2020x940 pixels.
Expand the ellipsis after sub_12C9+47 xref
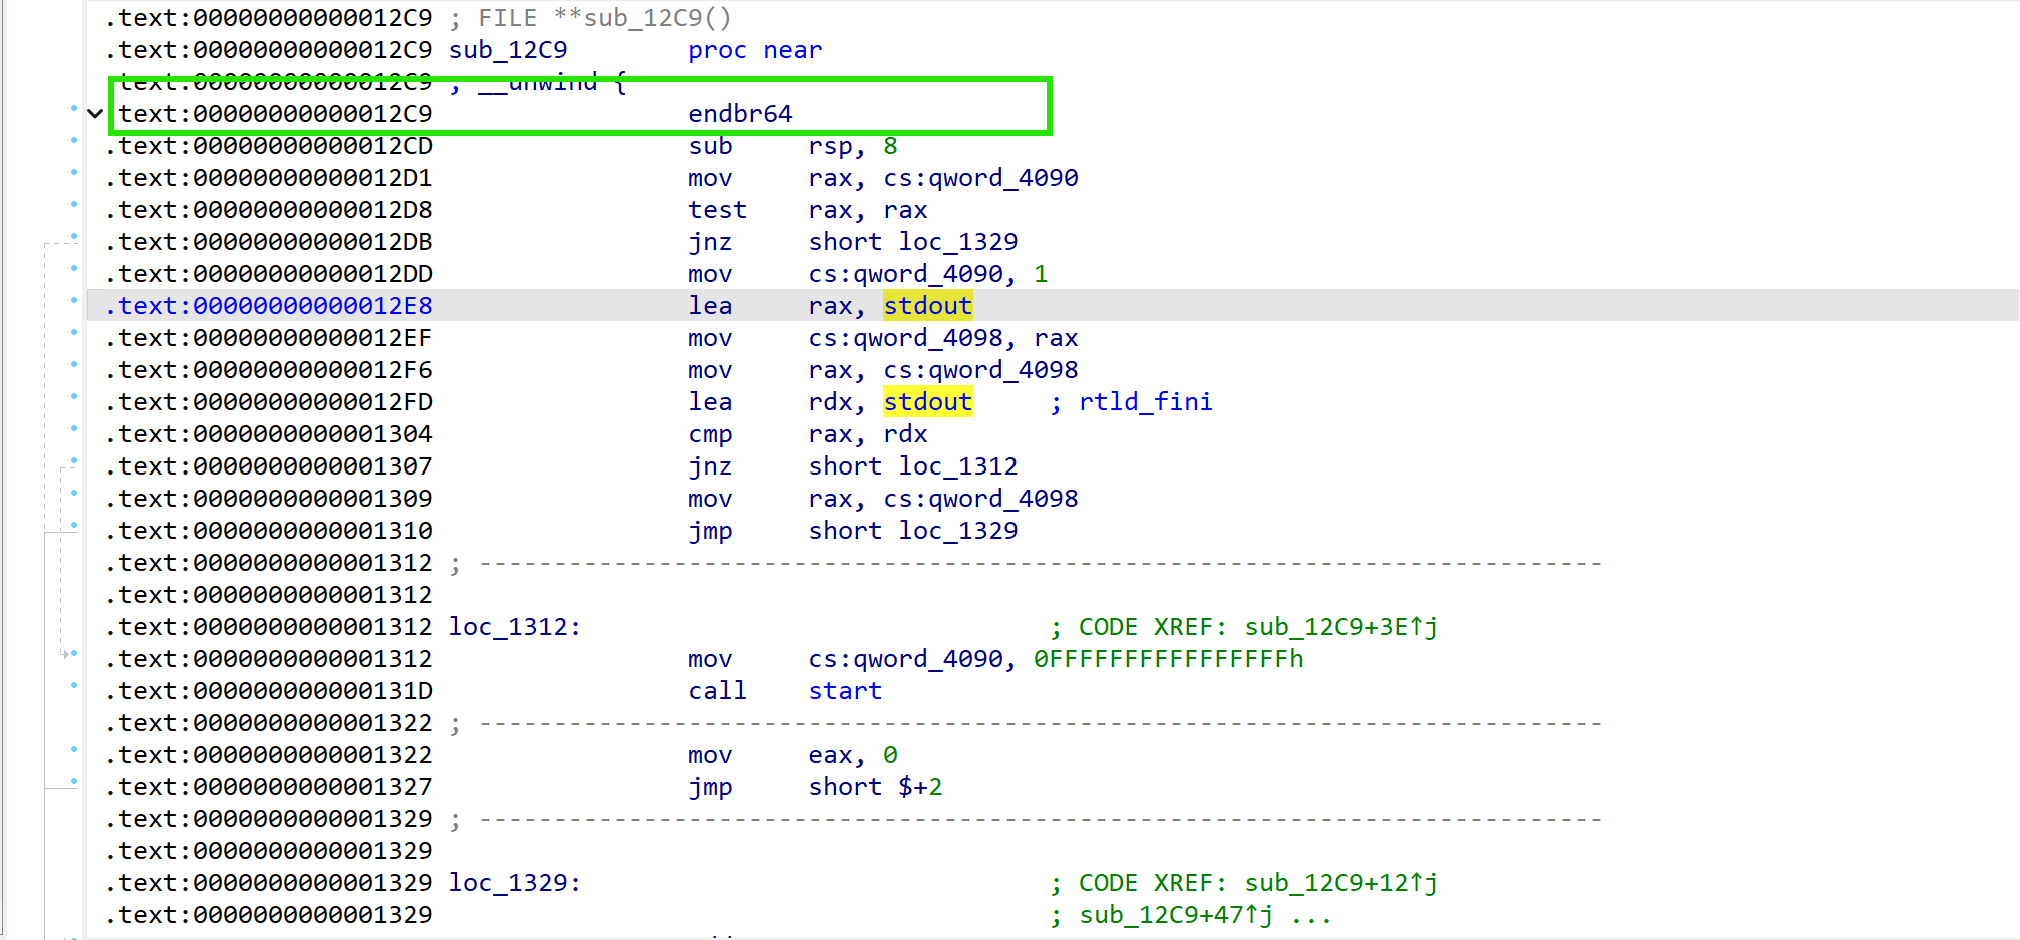(1311, 915)
